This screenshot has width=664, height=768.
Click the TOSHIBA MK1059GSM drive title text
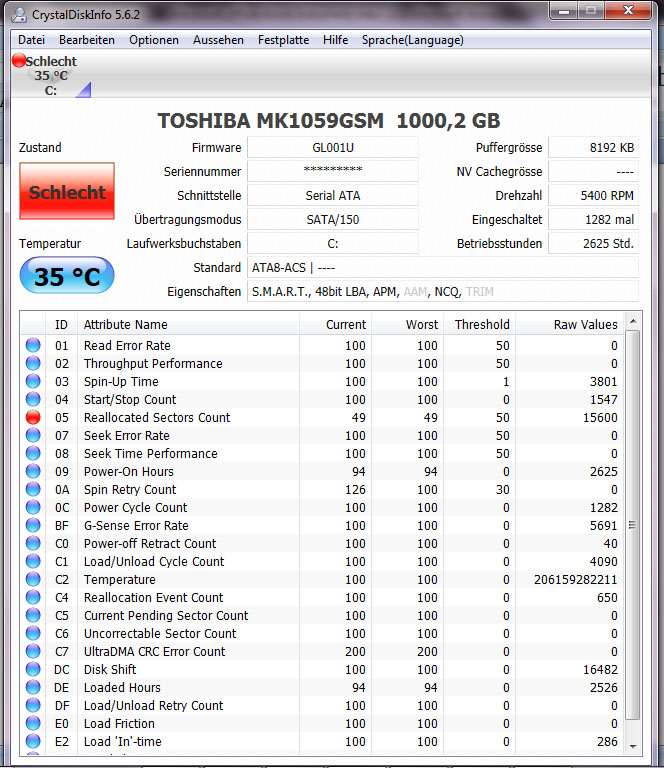[329, 121]
